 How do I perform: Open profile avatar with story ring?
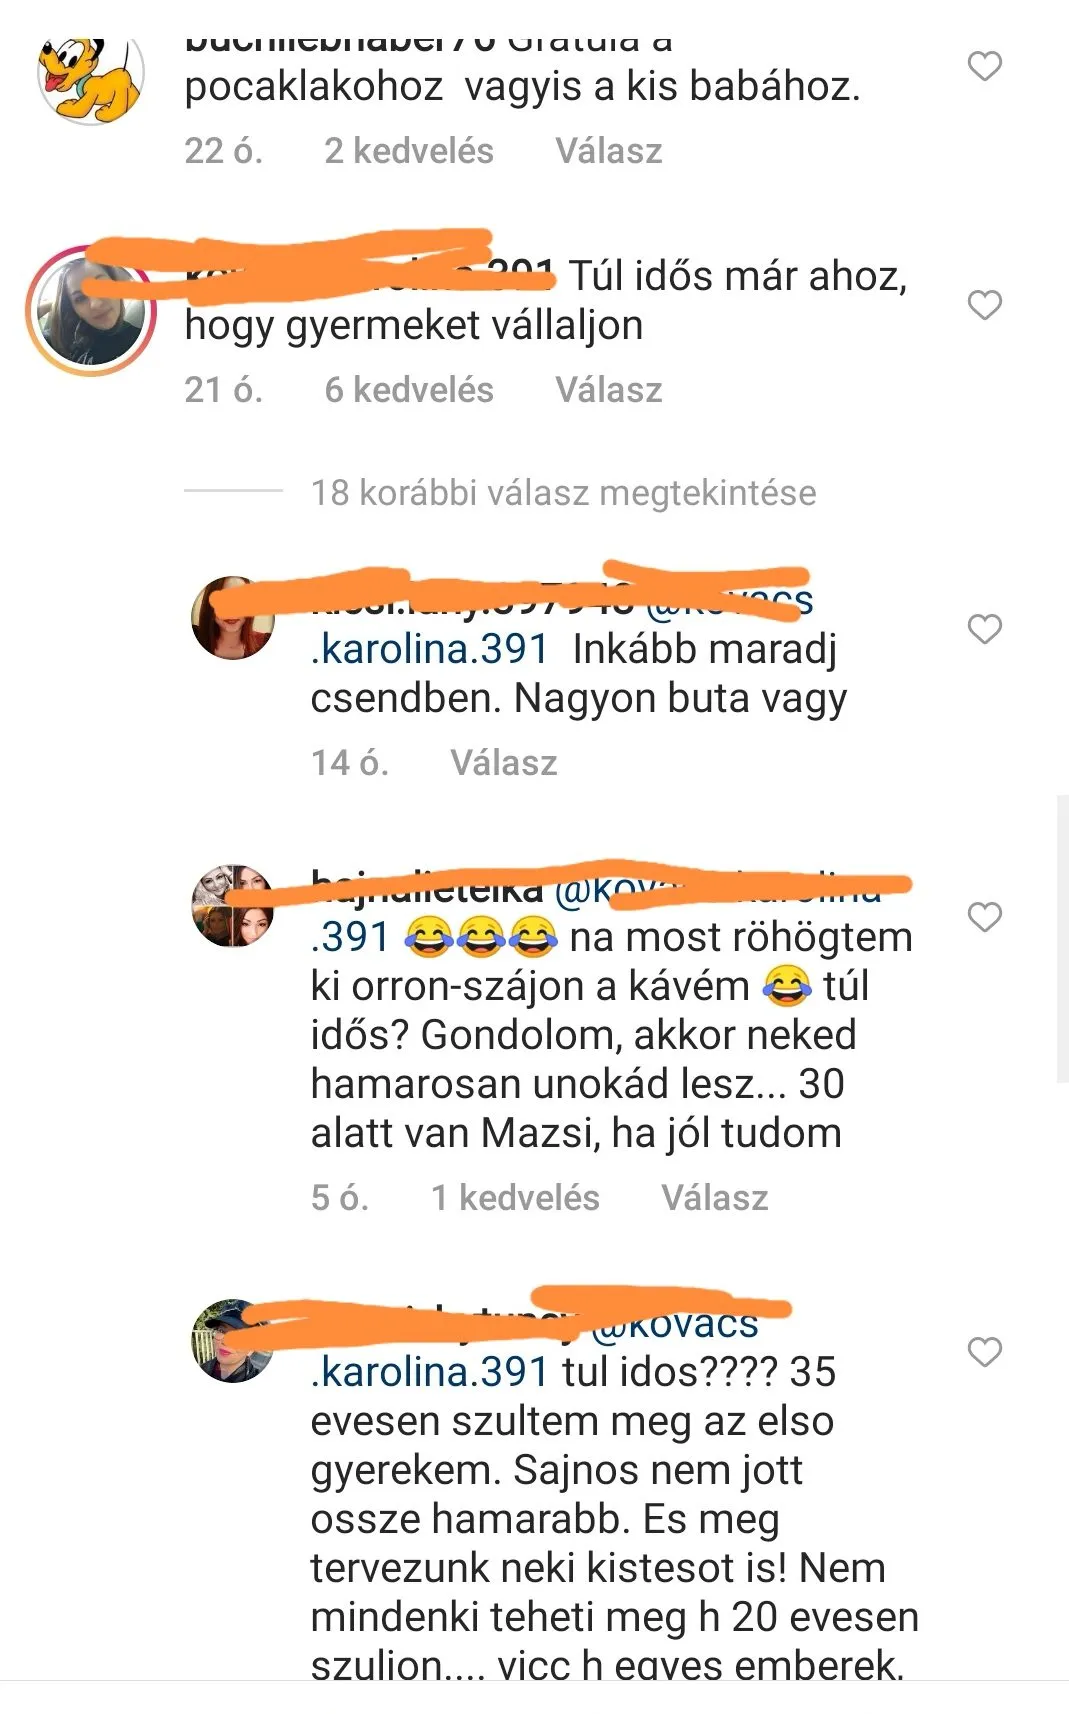[91, 311]
